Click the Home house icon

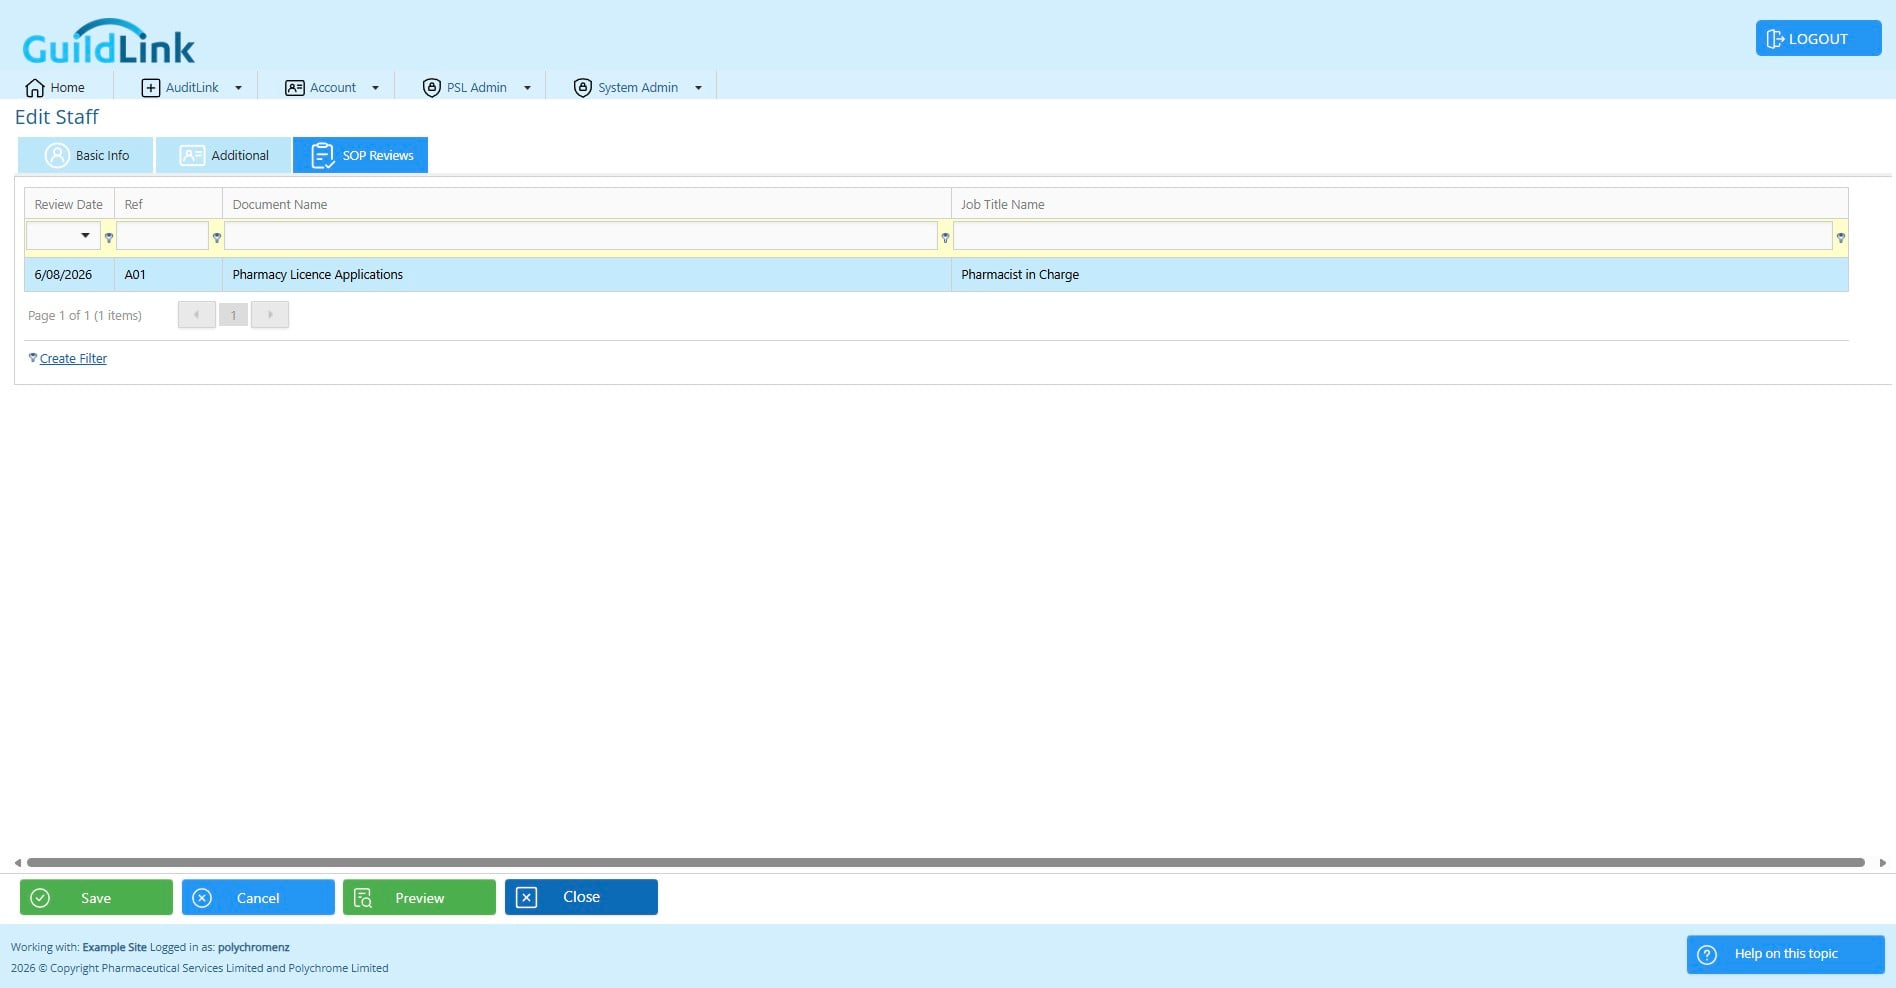35,88
